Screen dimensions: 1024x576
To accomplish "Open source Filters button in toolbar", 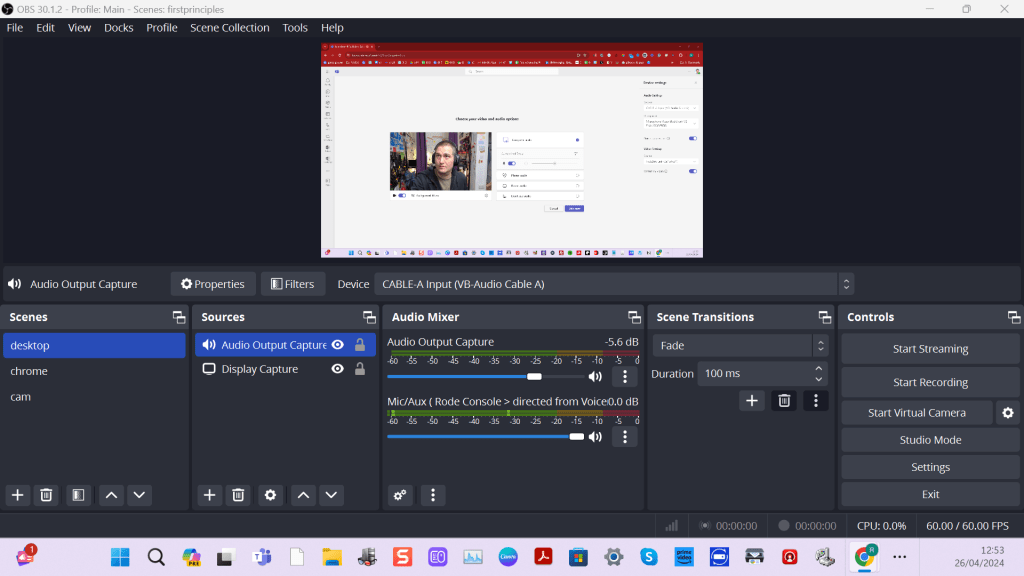I will [293, 284].
